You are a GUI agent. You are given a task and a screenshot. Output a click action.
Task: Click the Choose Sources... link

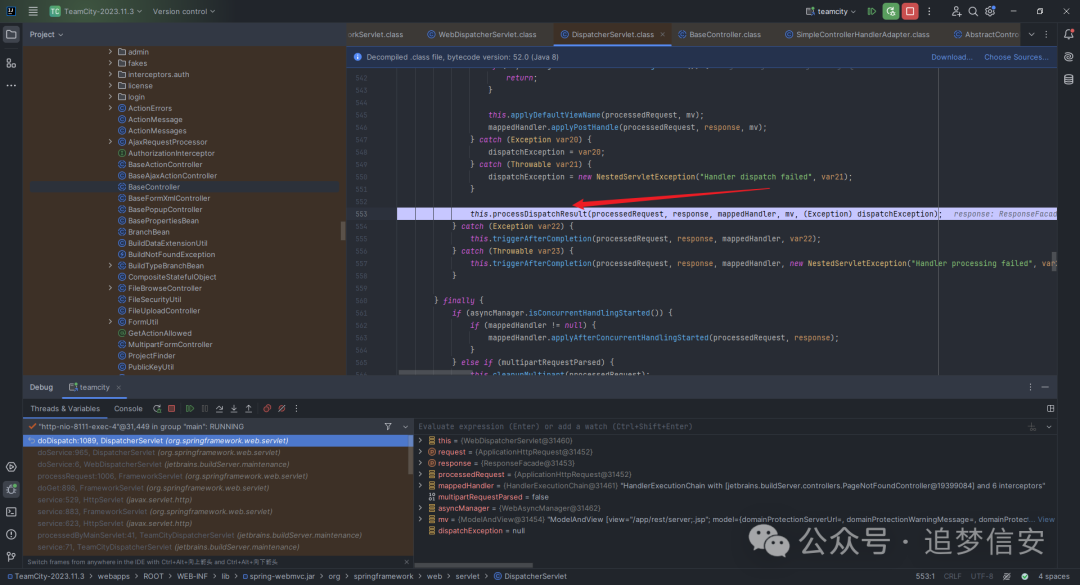pos(1015,57)
